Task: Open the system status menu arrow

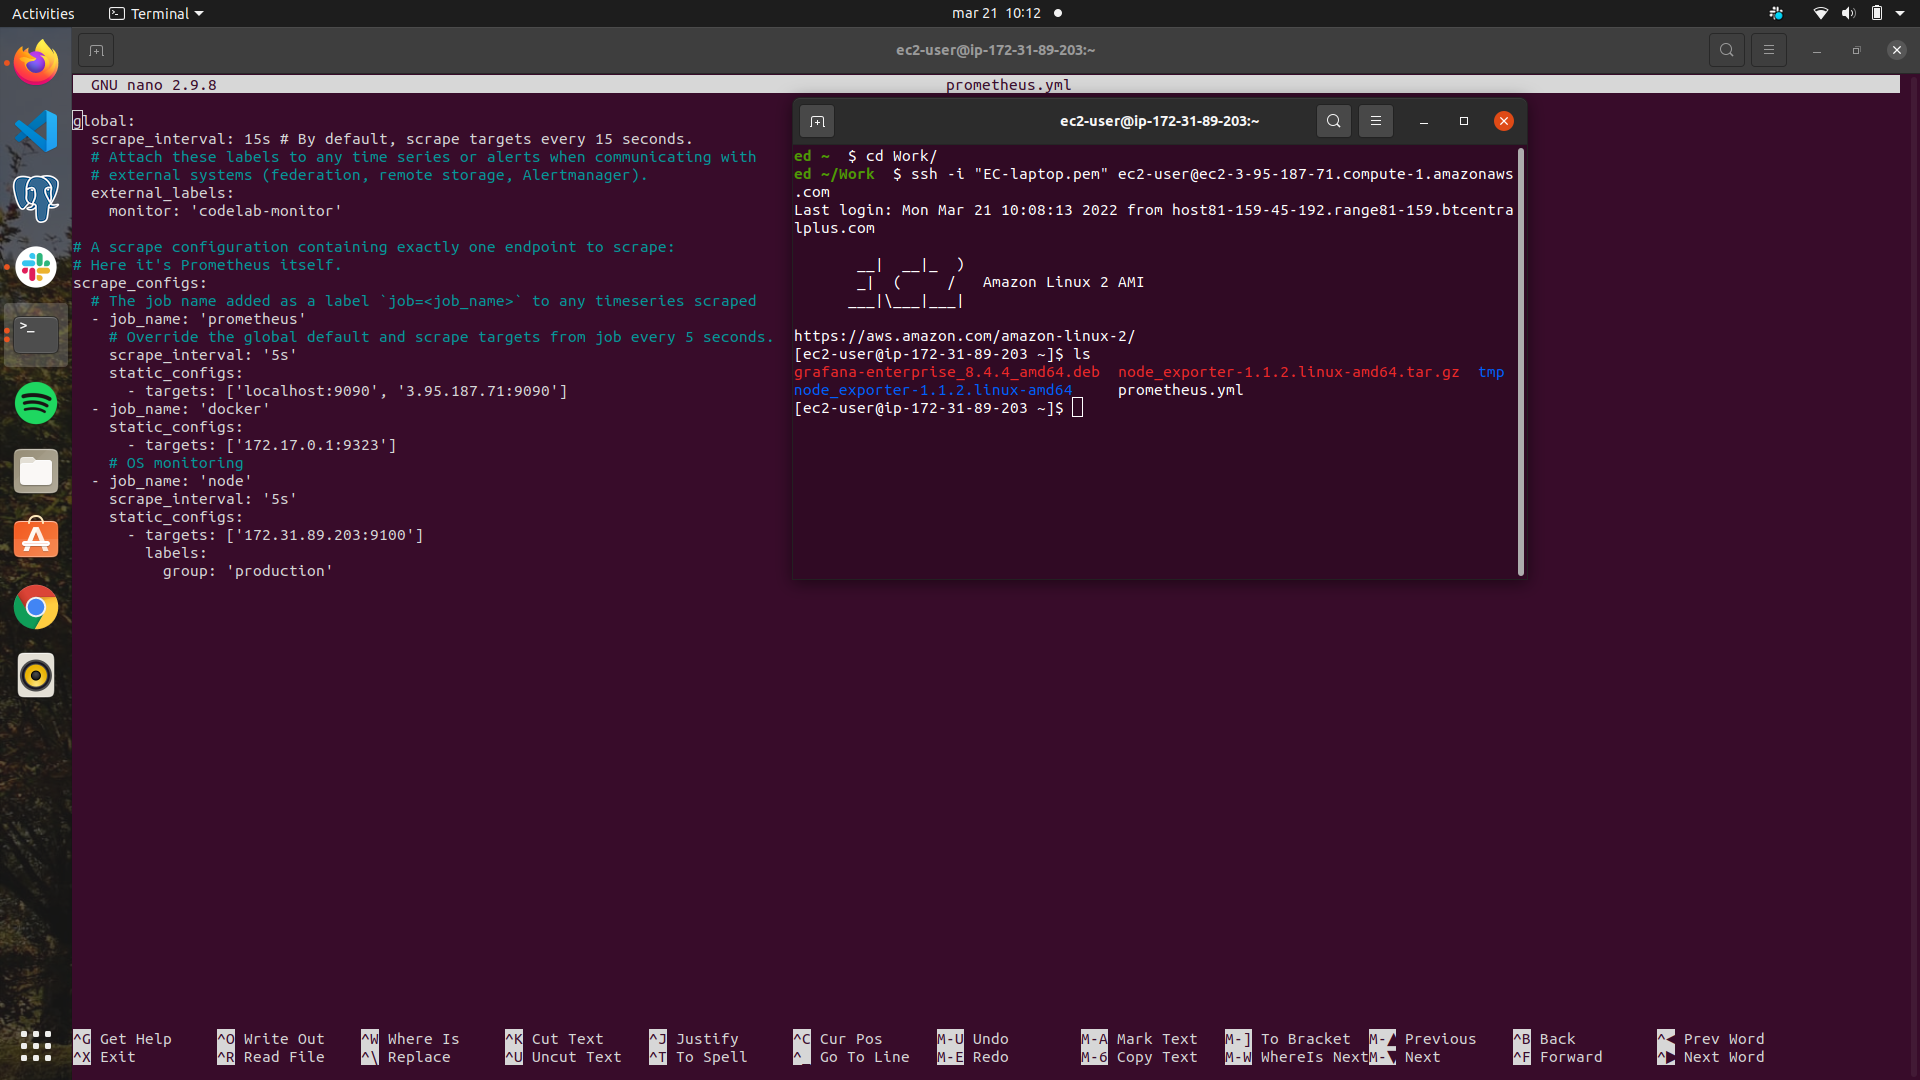Action: pyautogui.click(x=1900, y=13)
